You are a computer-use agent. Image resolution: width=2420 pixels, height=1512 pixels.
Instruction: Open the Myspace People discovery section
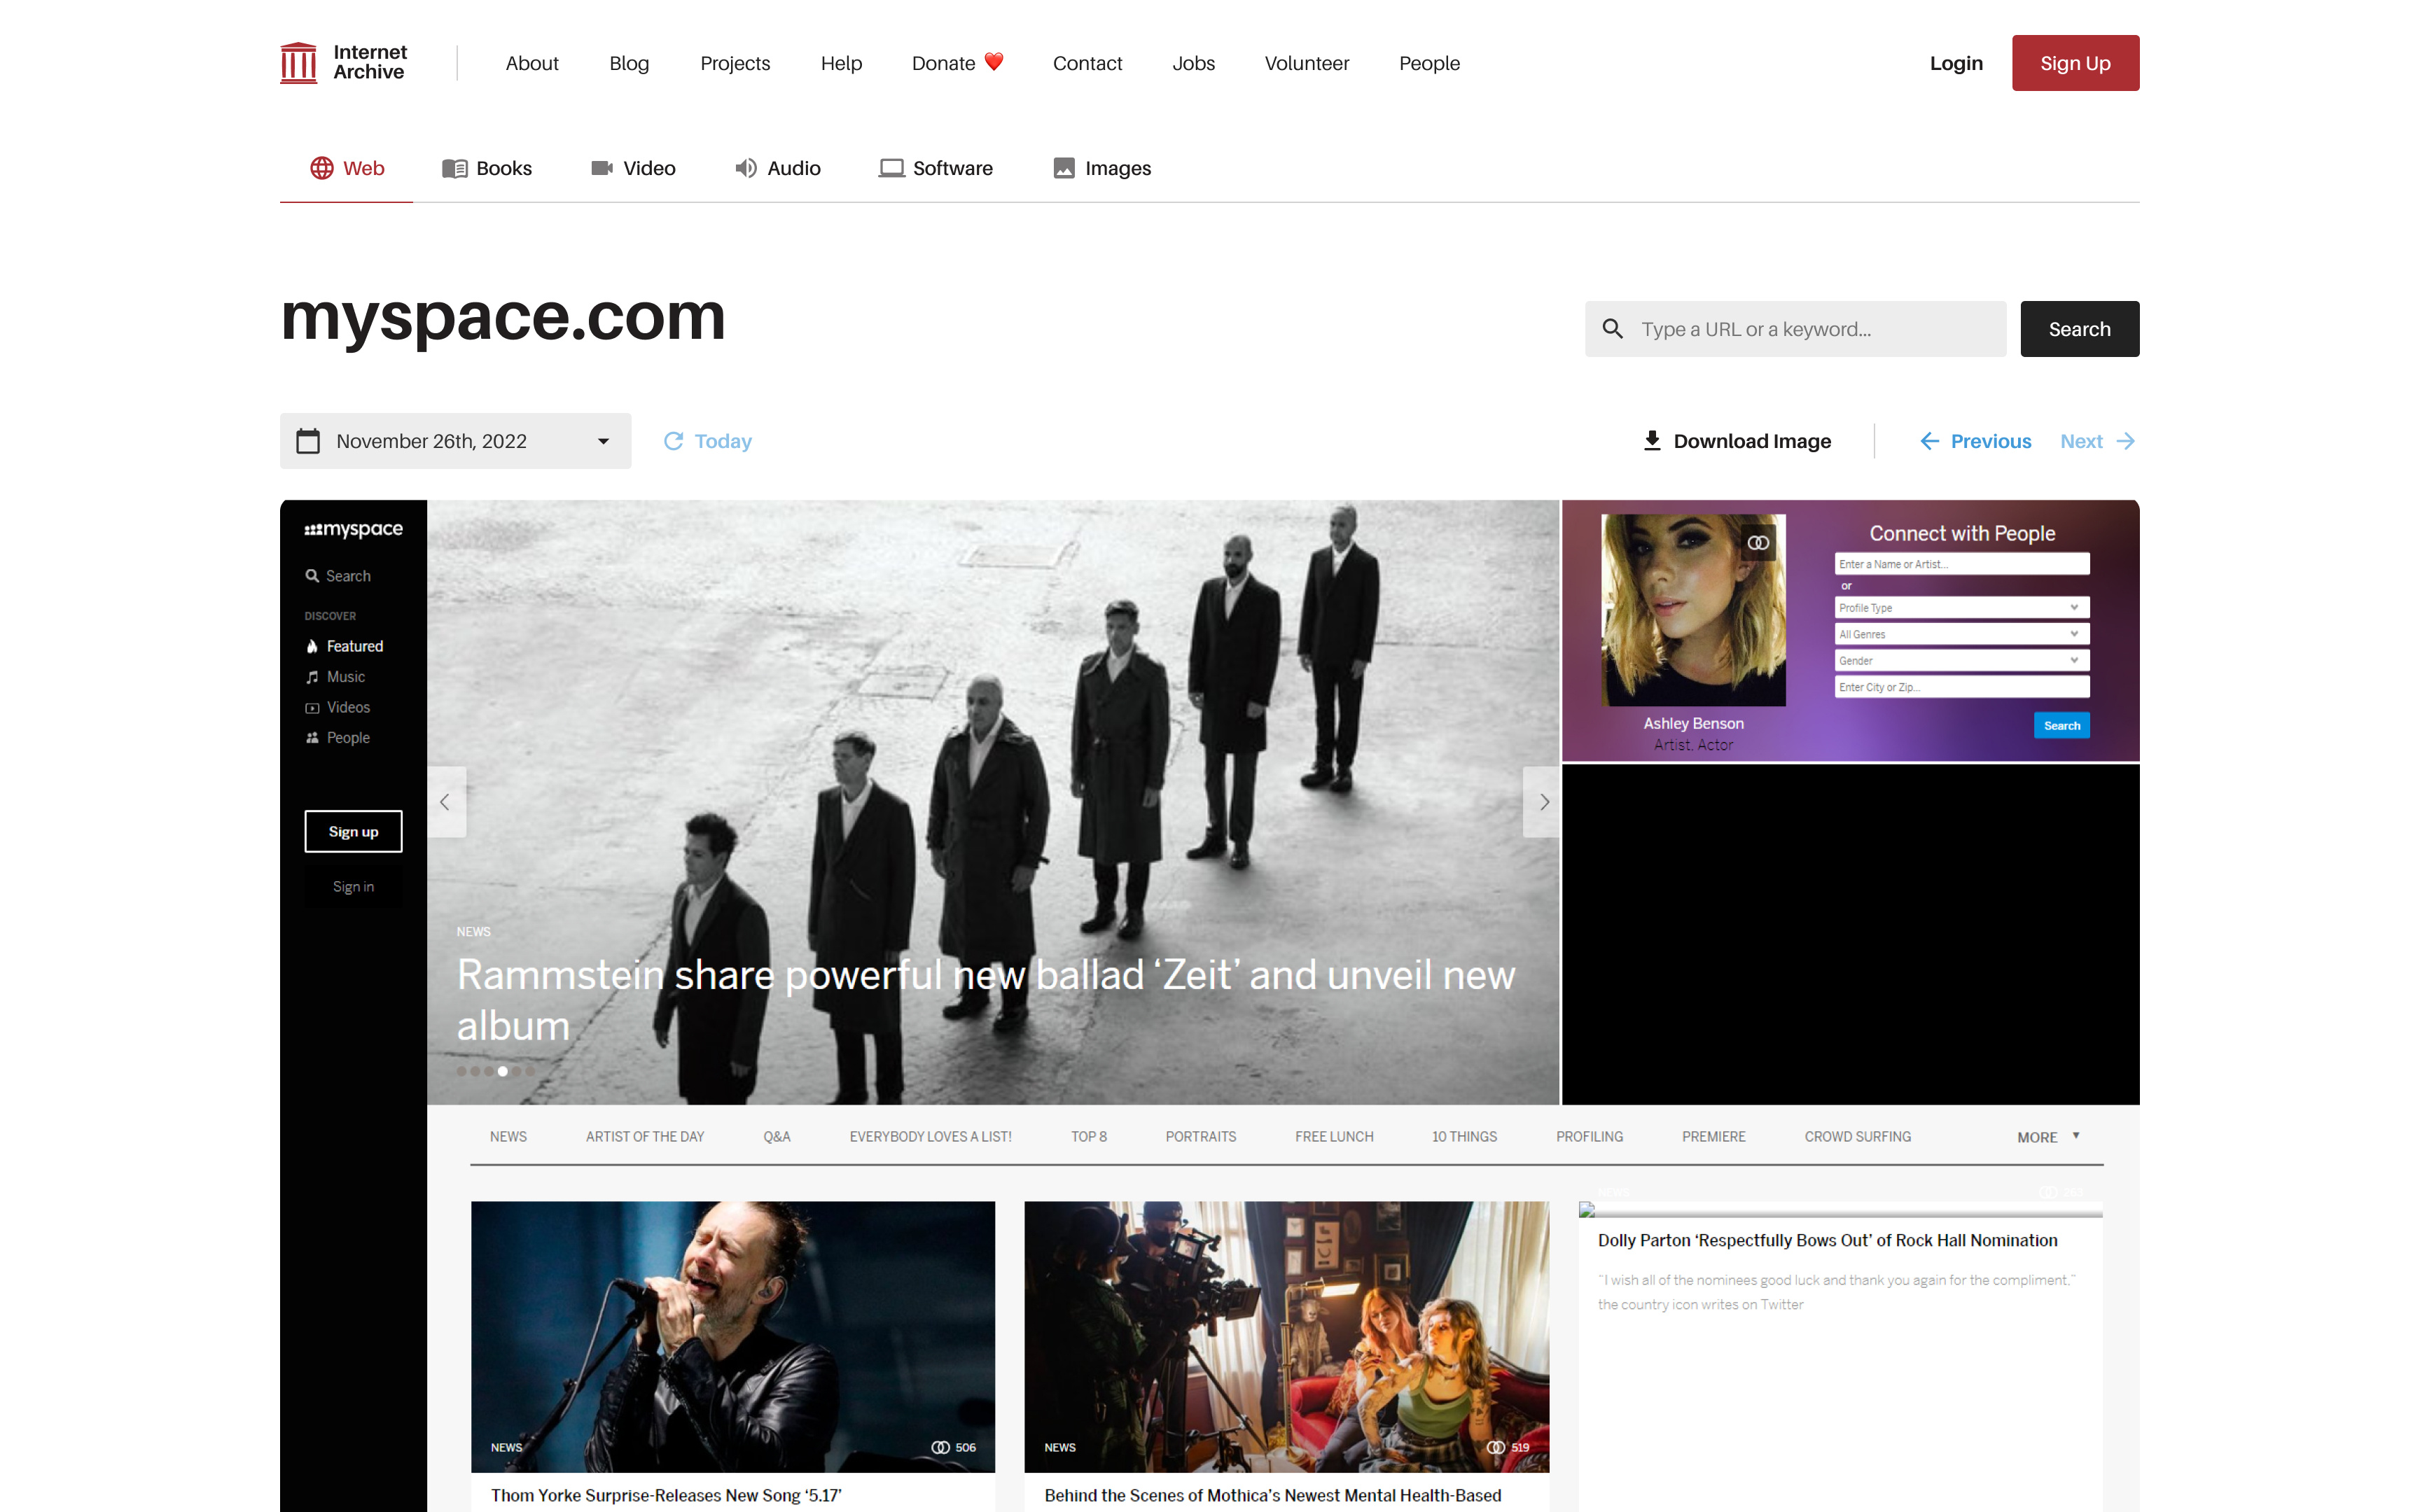click(x=348, y=737)
